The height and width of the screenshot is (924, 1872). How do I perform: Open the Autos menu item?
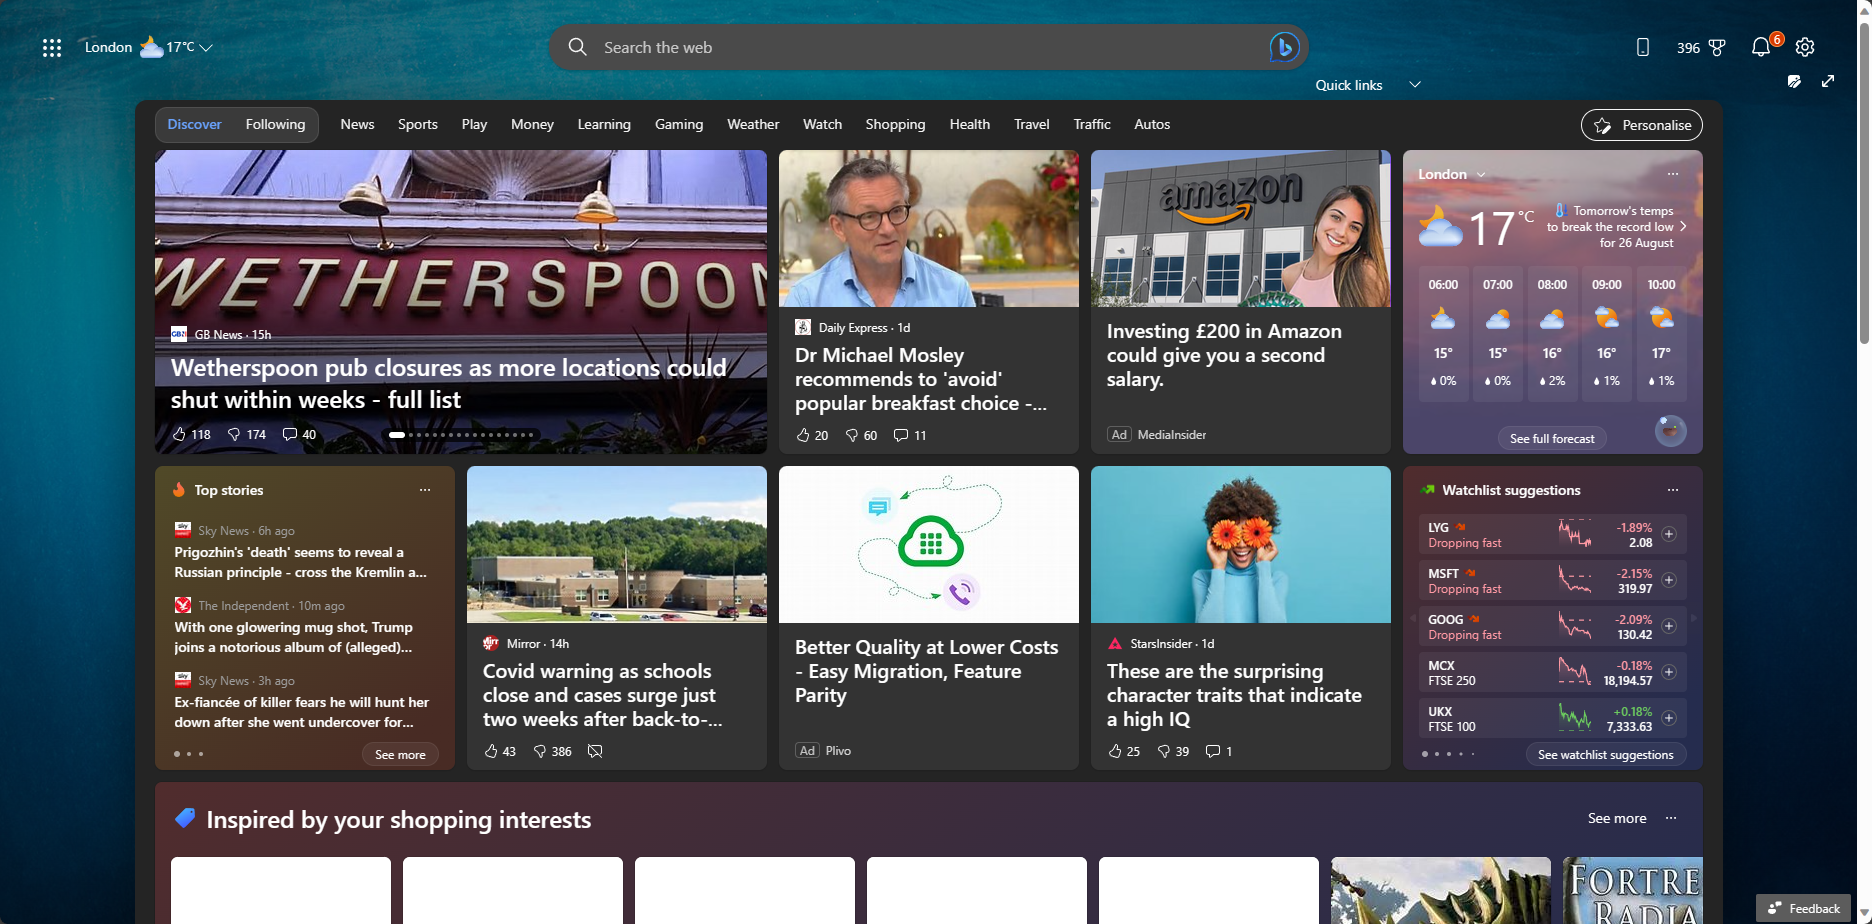1152,124
